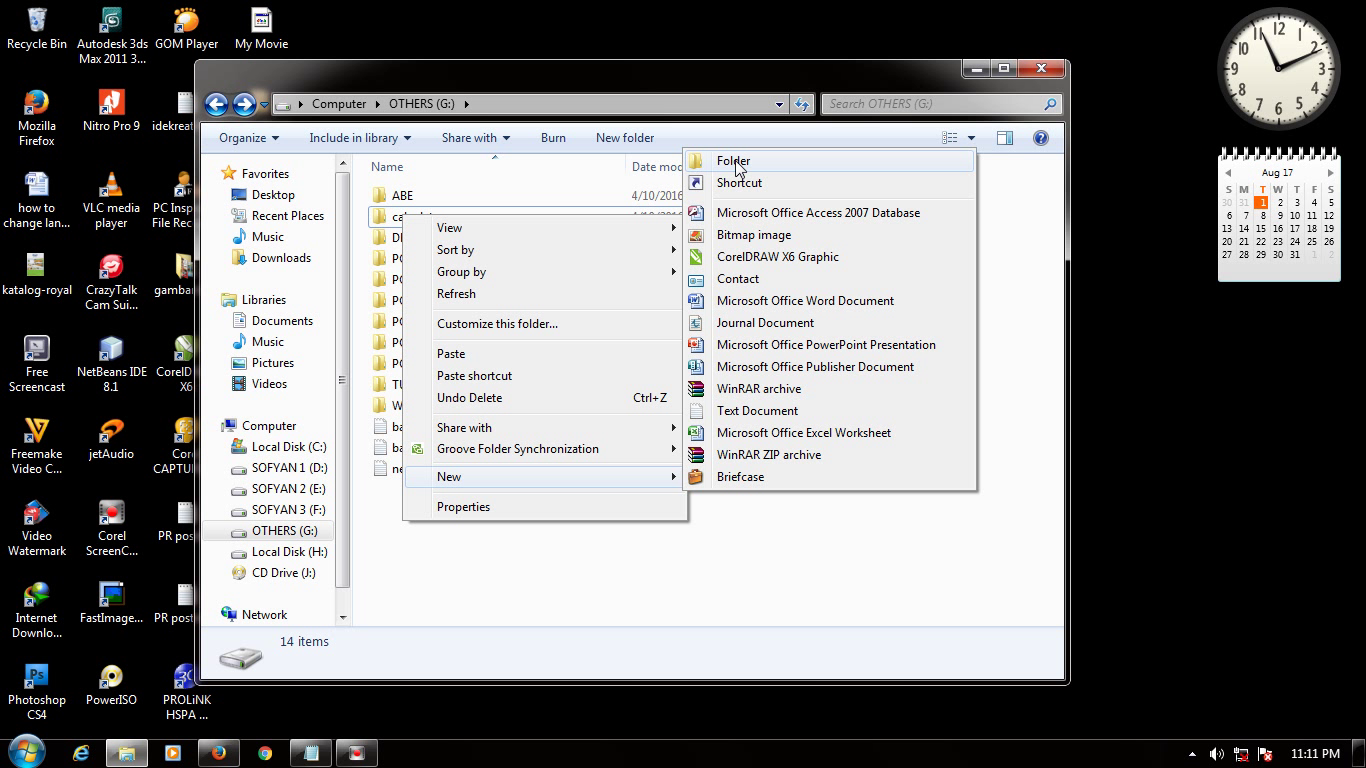Open recent pages dropdown near Forward
The width and height of the screenshot is (1366, 768).
(264, 104)
